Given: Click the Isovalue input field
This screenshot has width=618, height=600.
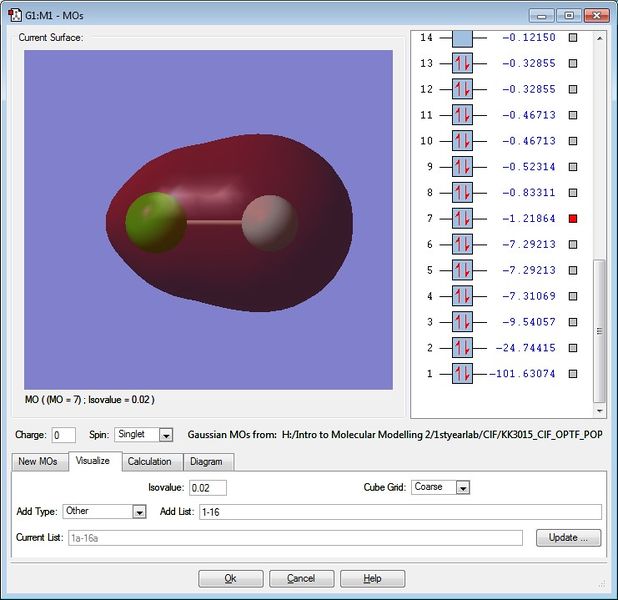Looking at the screenshot, I should 208,488.
